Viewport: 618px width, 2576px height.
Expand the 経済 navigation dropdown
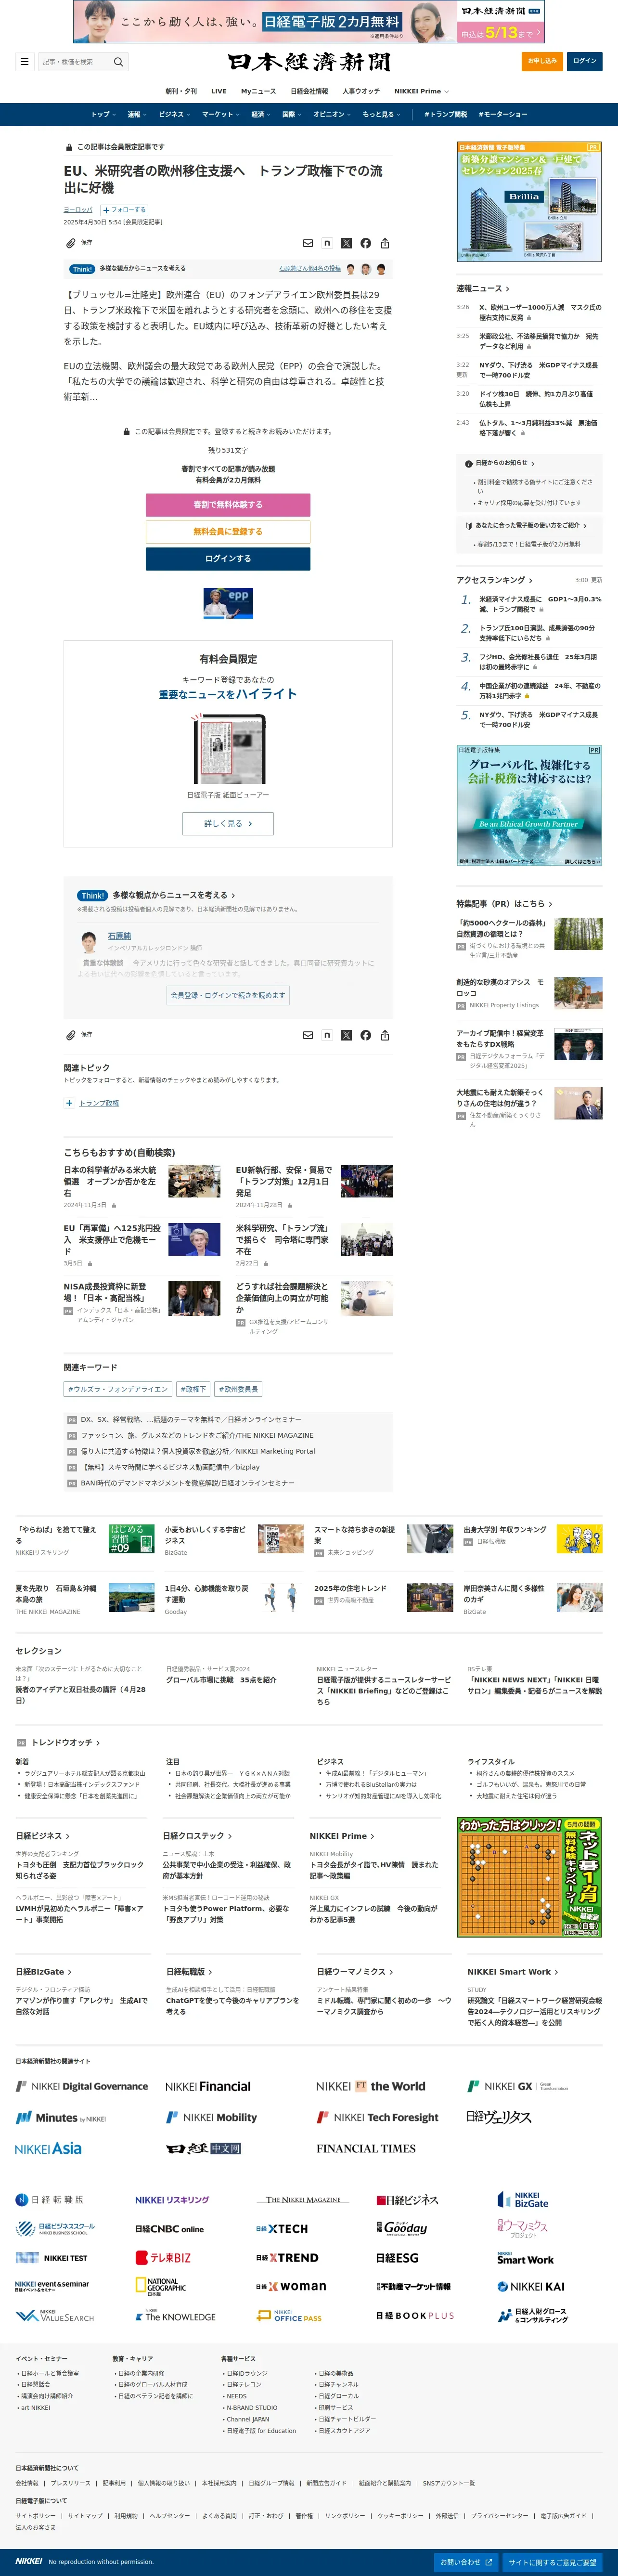click(260, 114)
